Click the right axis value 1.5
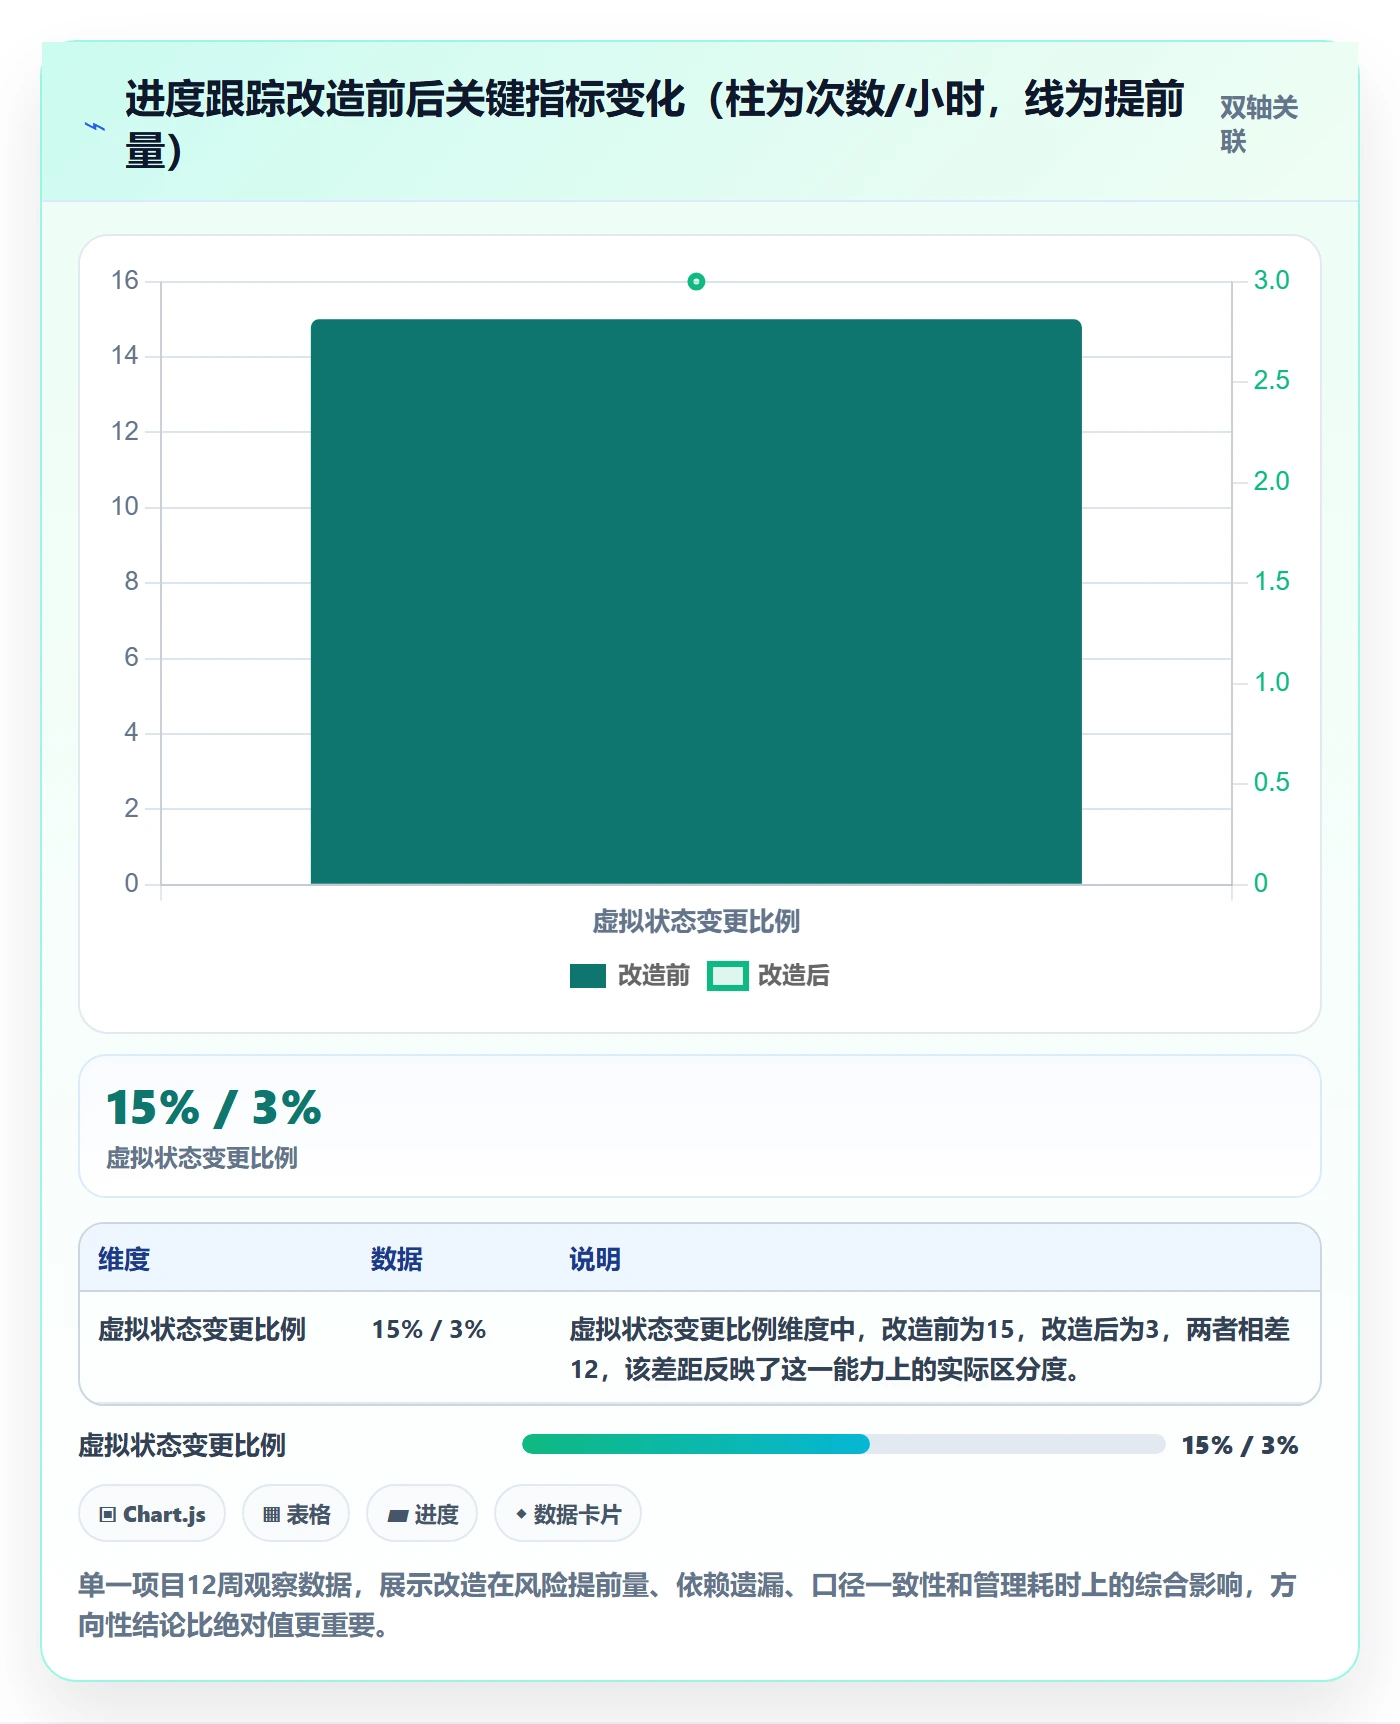Image resolution: width=1400 pixels, height=1724 pixels. (1272, 582)
